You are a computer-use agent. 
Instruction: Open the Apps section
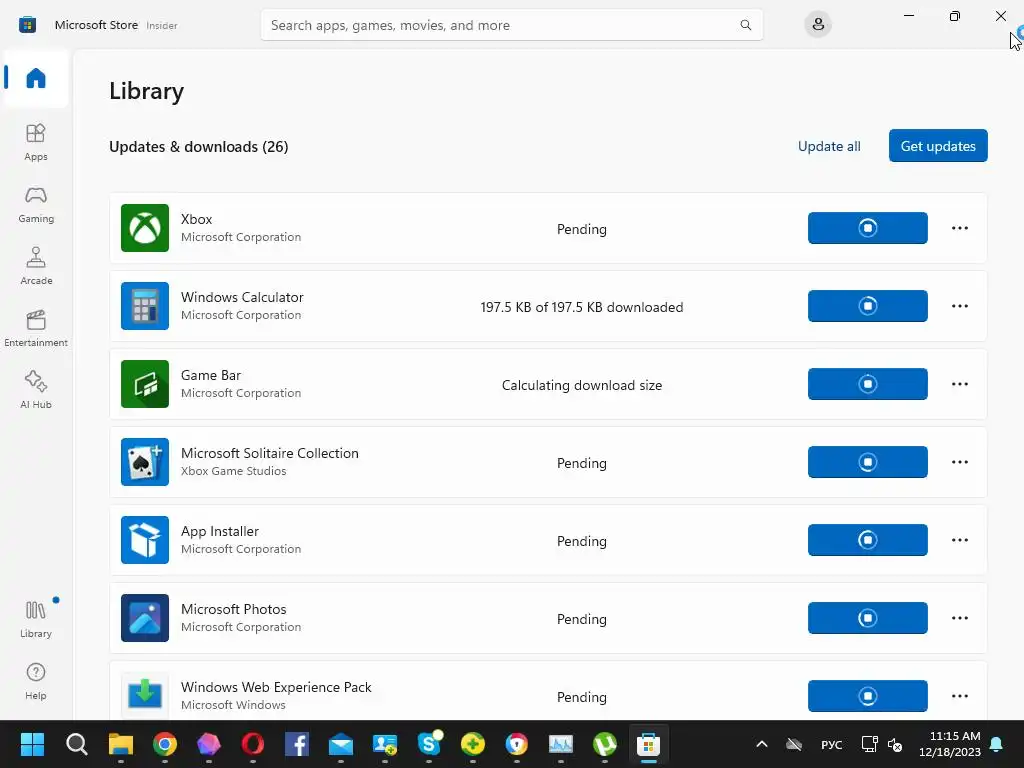[x=36, y=142]
